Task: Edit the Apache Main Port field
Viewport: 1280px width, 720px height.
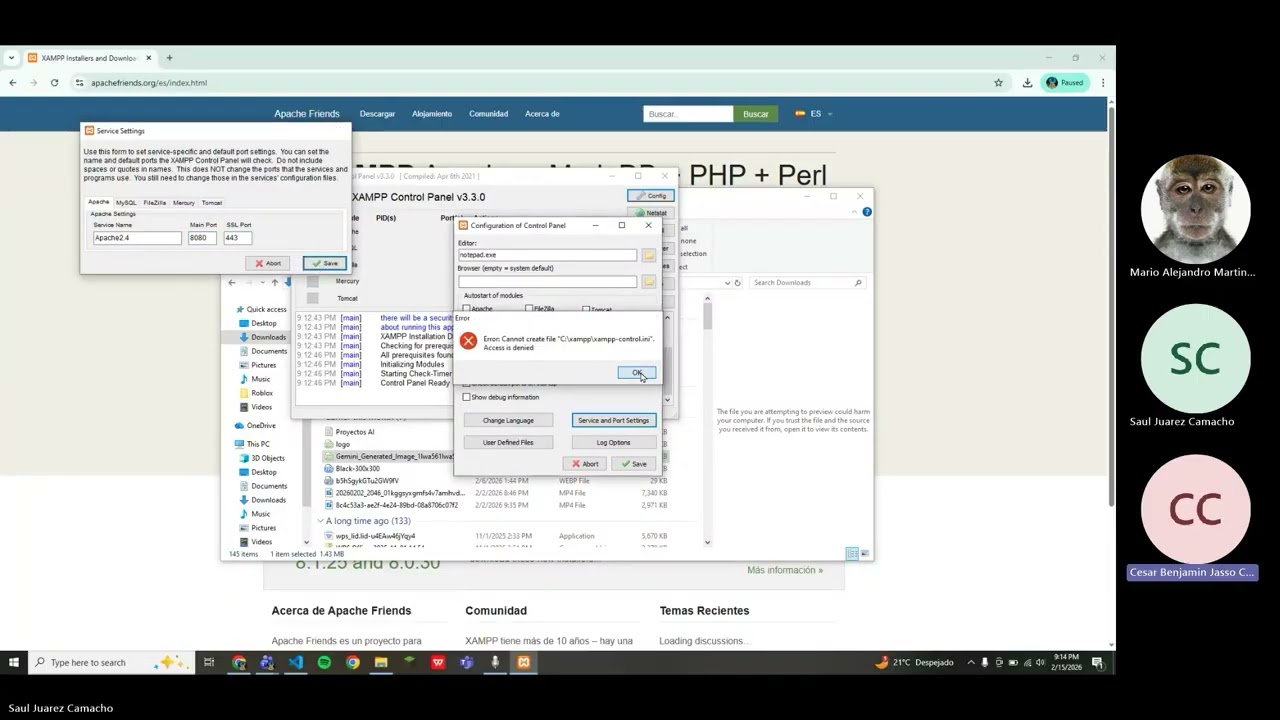Action: [x=203, y=238]
